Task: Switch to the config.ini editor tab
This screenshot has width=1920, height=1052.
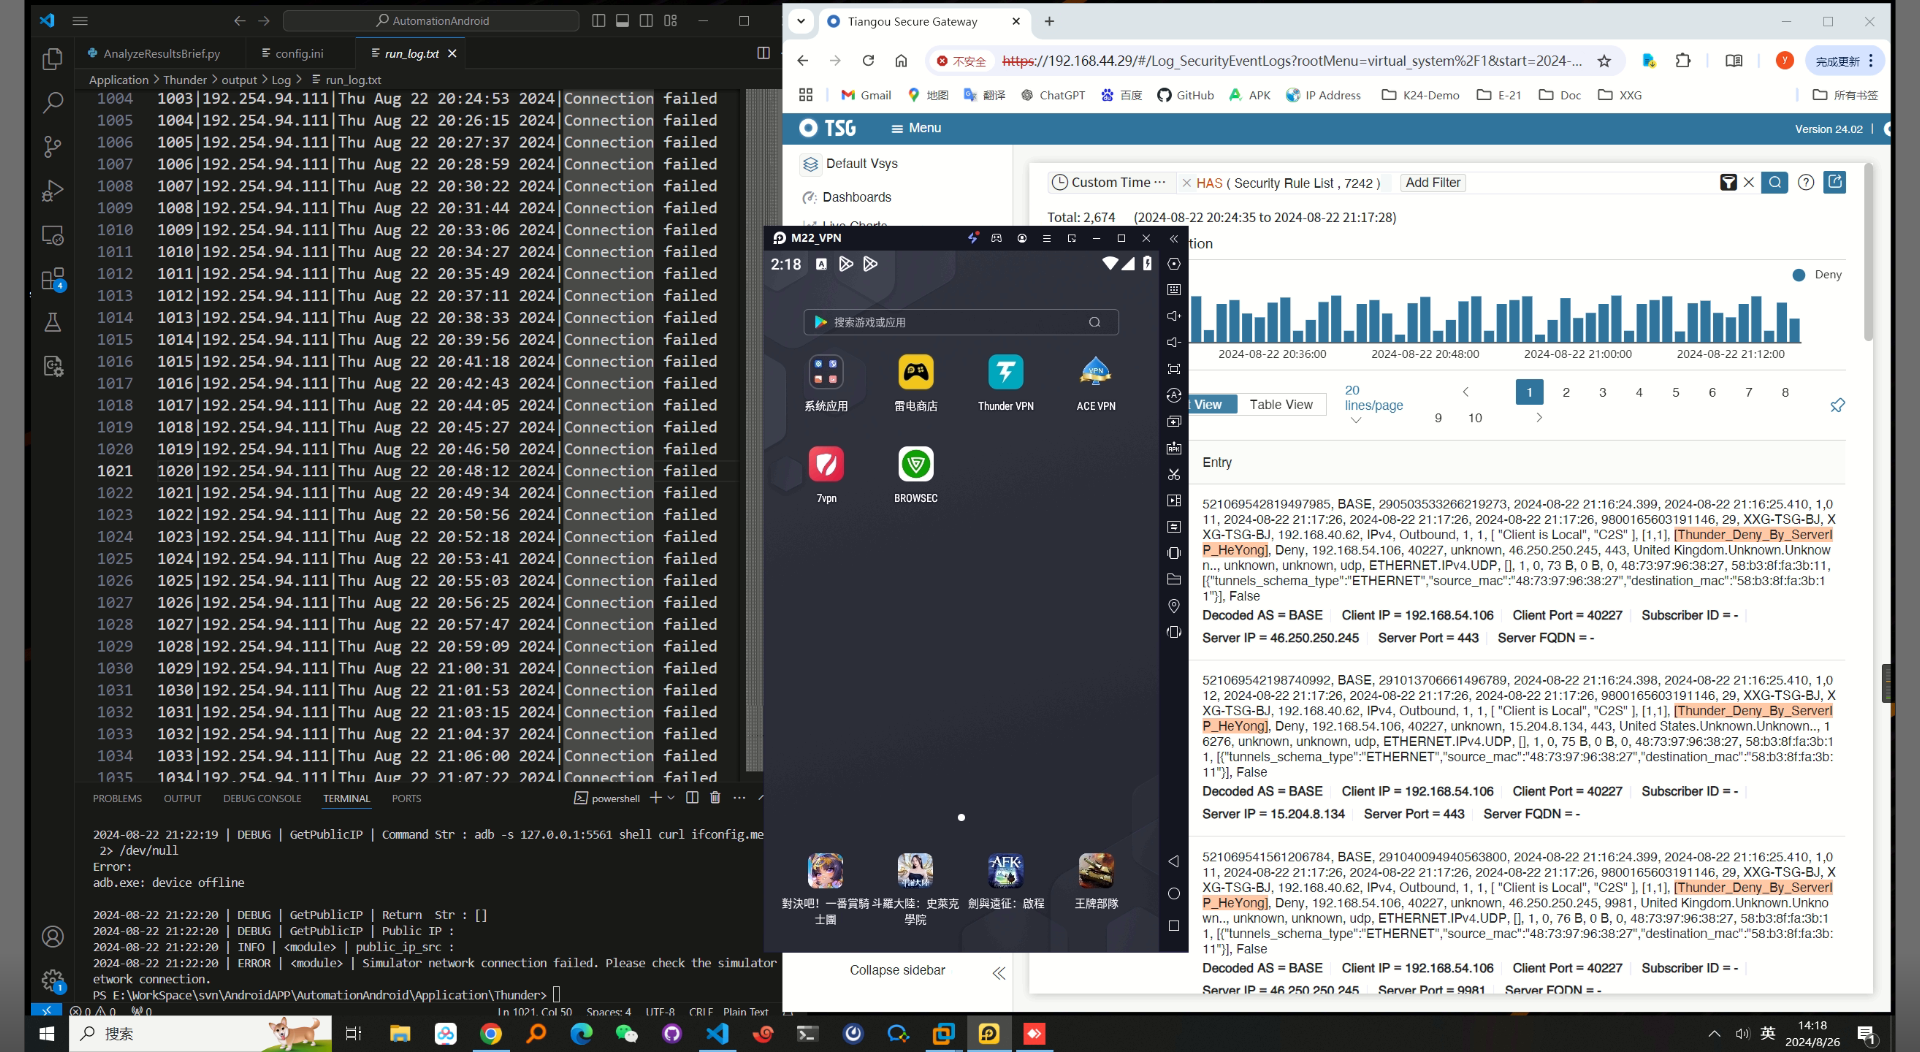Action: click(x=298, y=54)
